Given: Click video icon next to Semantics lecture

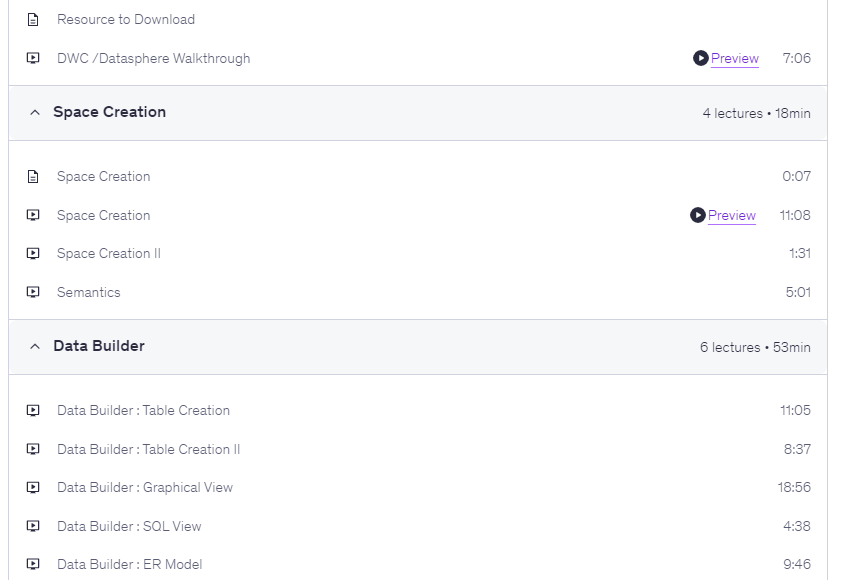Looking at the screenshot, I should [x=33, y=293].
